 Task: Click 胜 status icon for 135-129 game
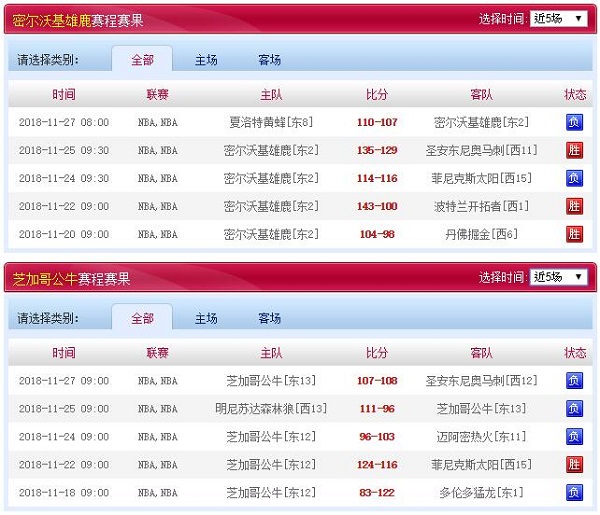click(x=574, y=150)
